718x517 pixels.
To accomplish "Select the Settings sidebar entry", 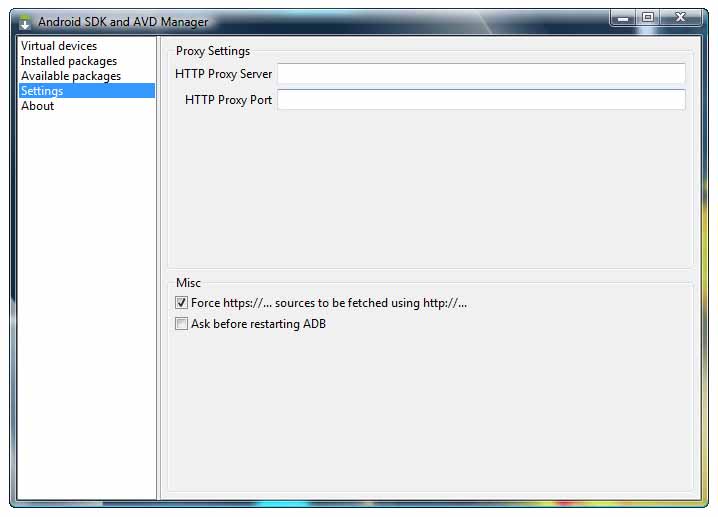I will coord(87,91).
